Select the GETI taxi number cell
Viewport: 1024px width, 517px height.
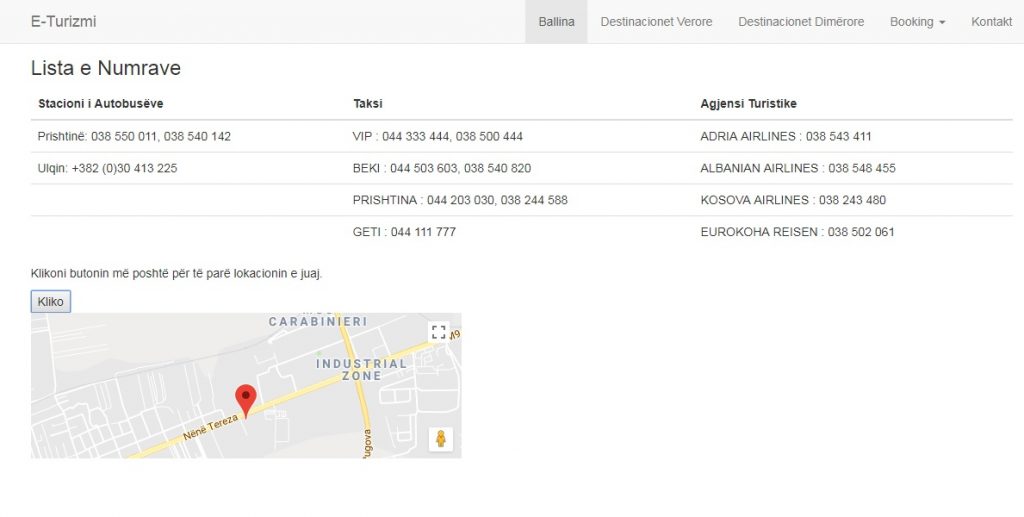tap(520, 232)
